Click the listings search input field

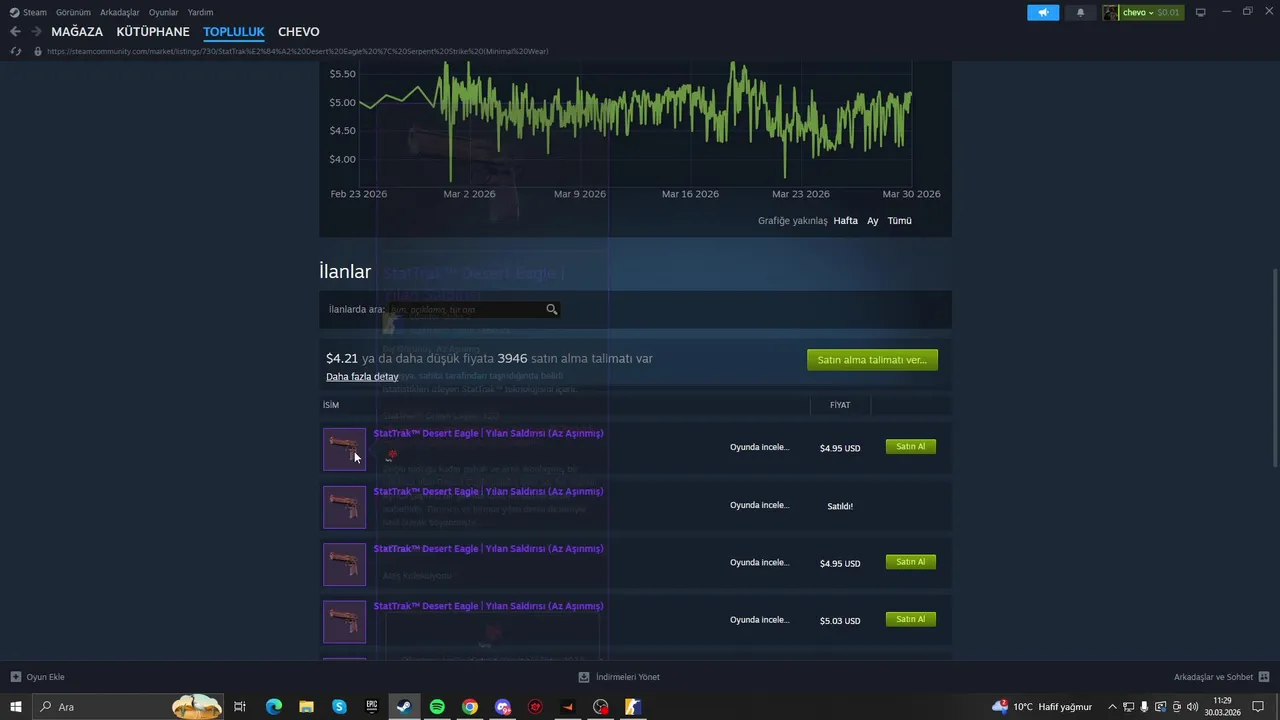coord(465,310)
